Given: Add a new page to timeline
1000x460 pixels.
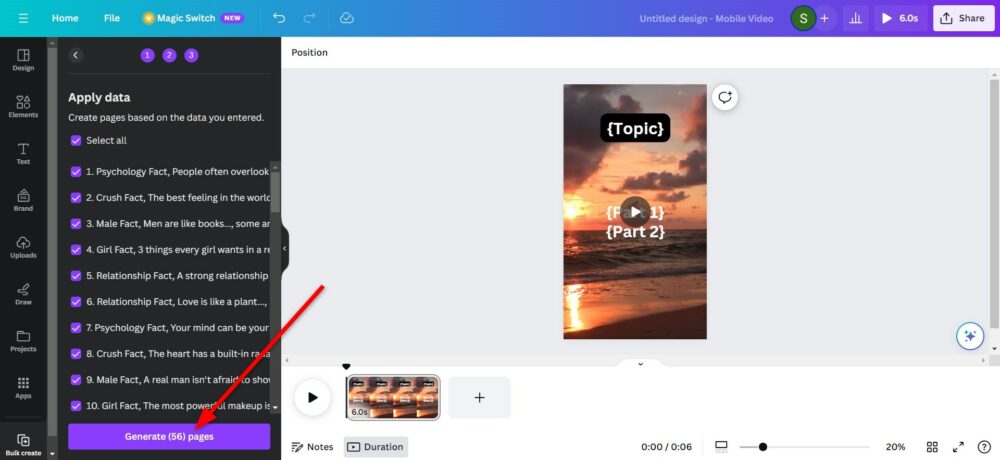Looking at the screenshot, I should [x=480, y=397].
